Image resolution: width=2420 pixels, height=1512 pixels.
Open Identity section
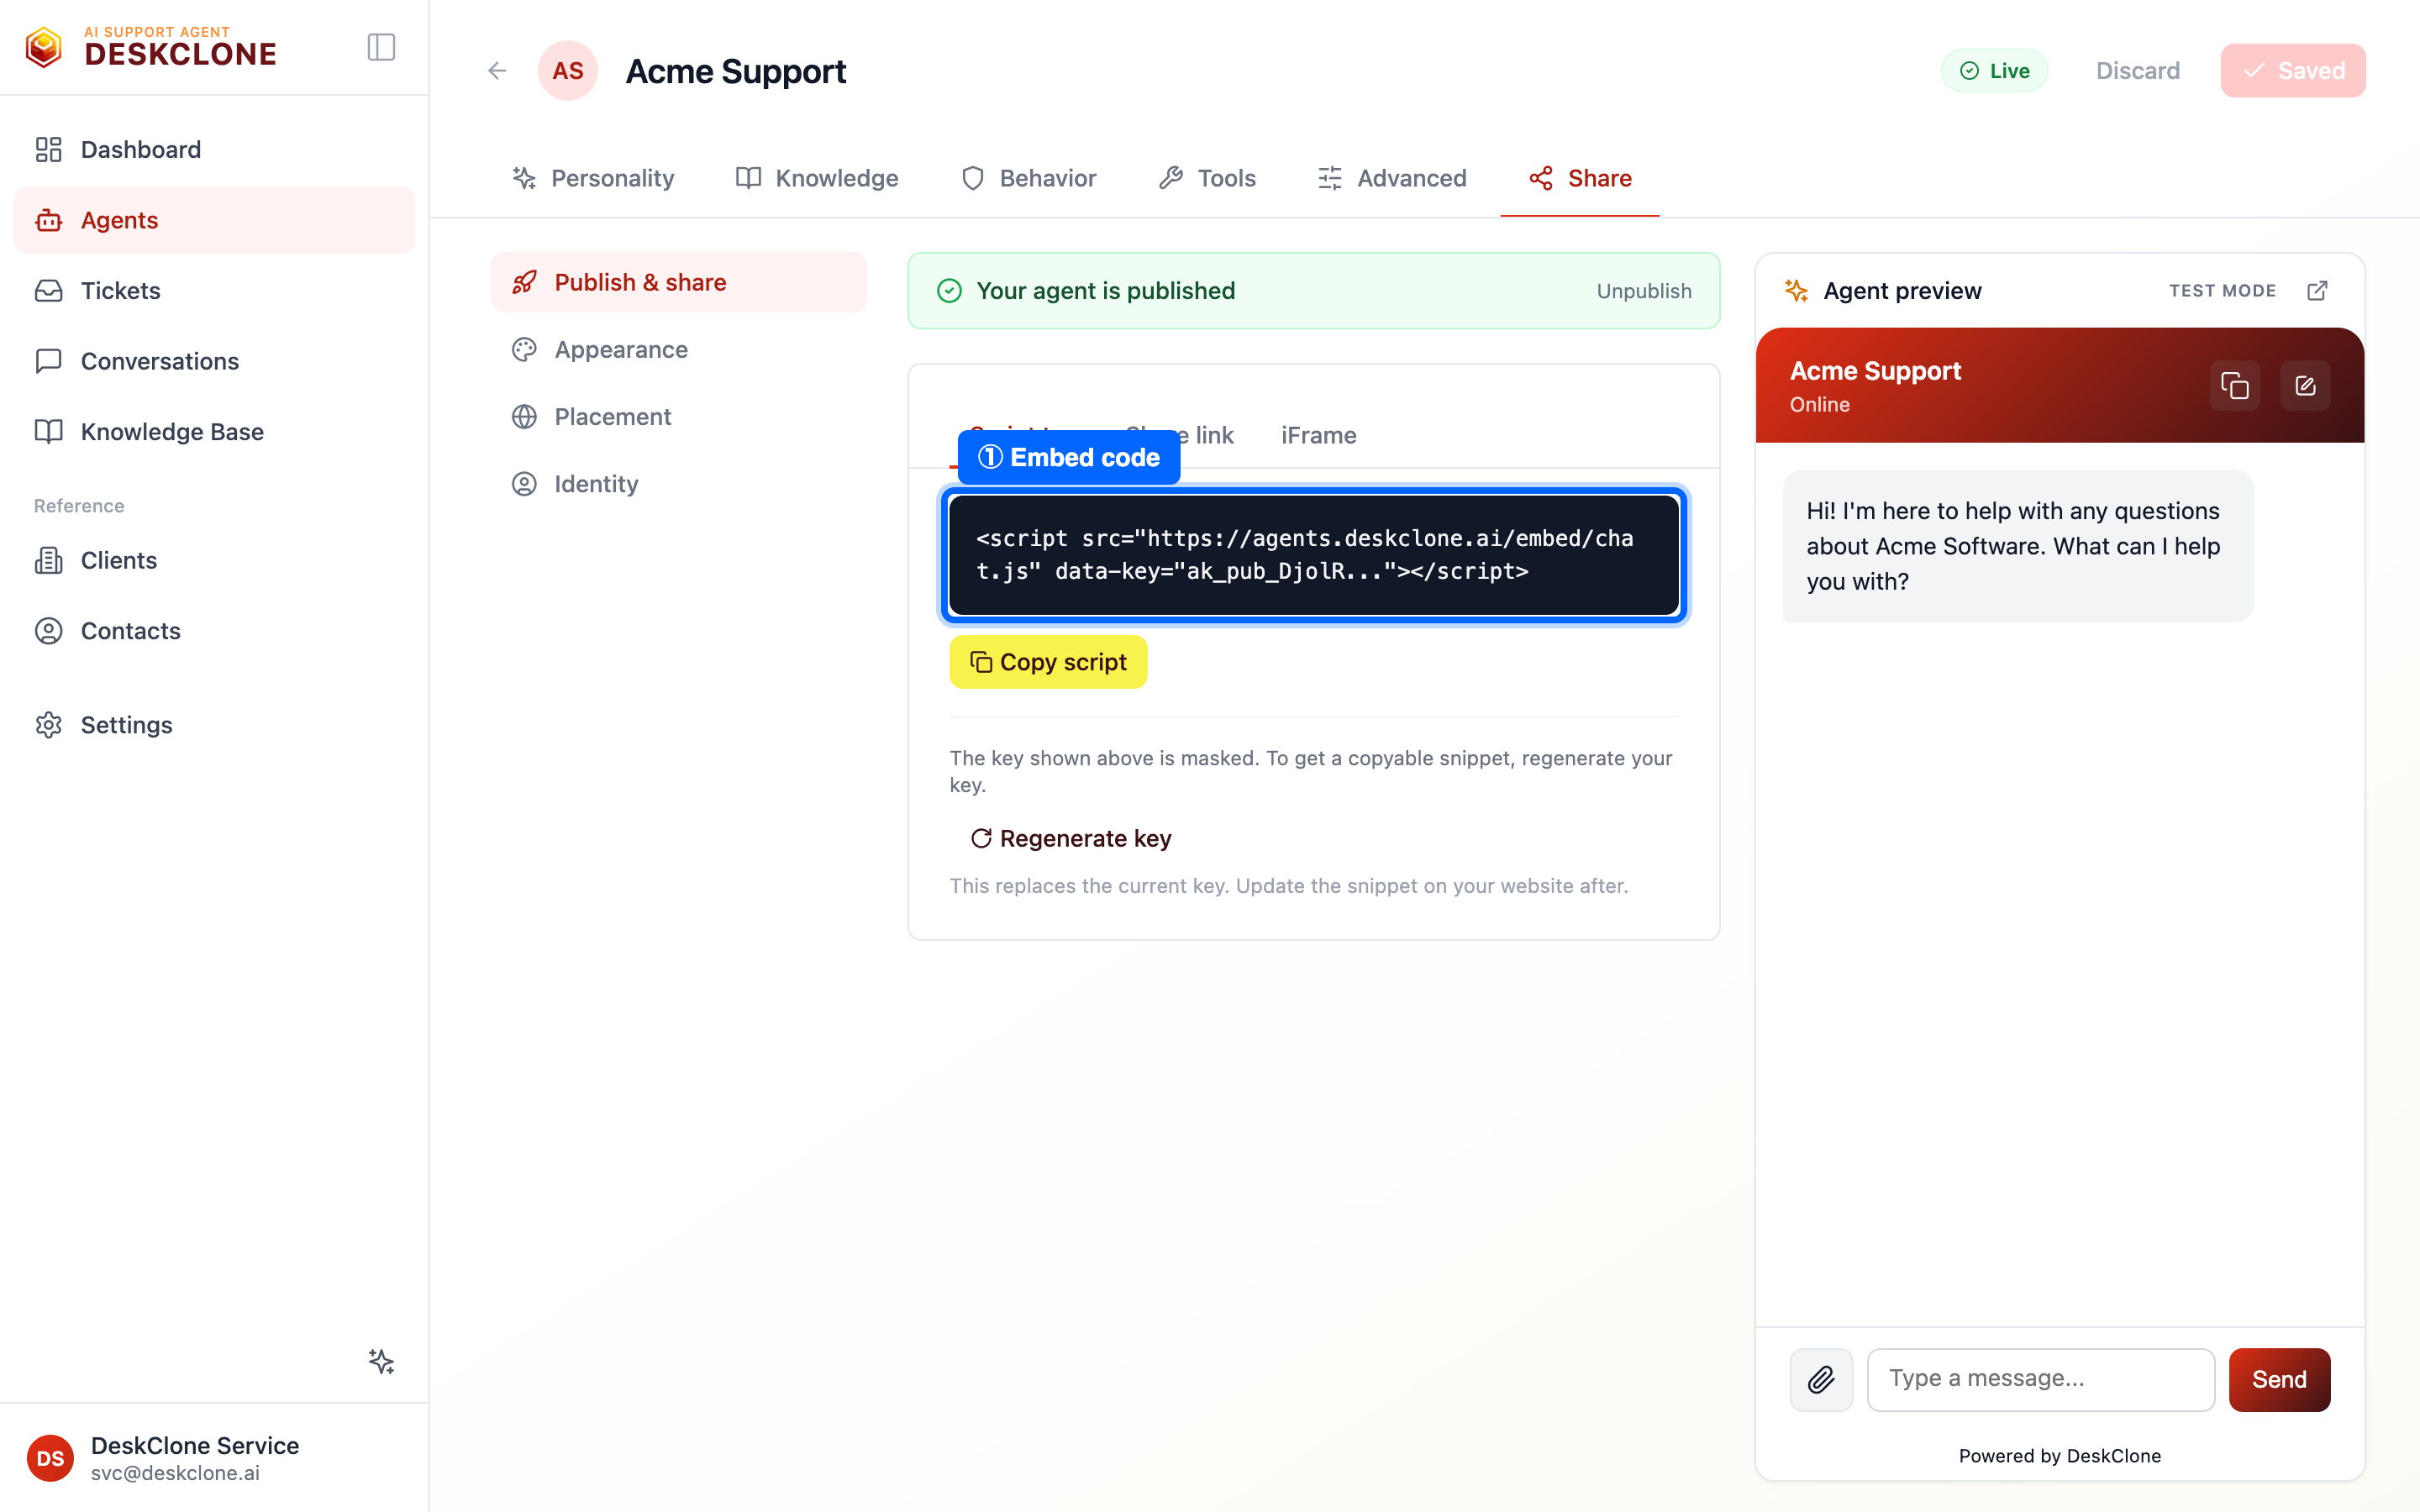[x=679, y=484]
